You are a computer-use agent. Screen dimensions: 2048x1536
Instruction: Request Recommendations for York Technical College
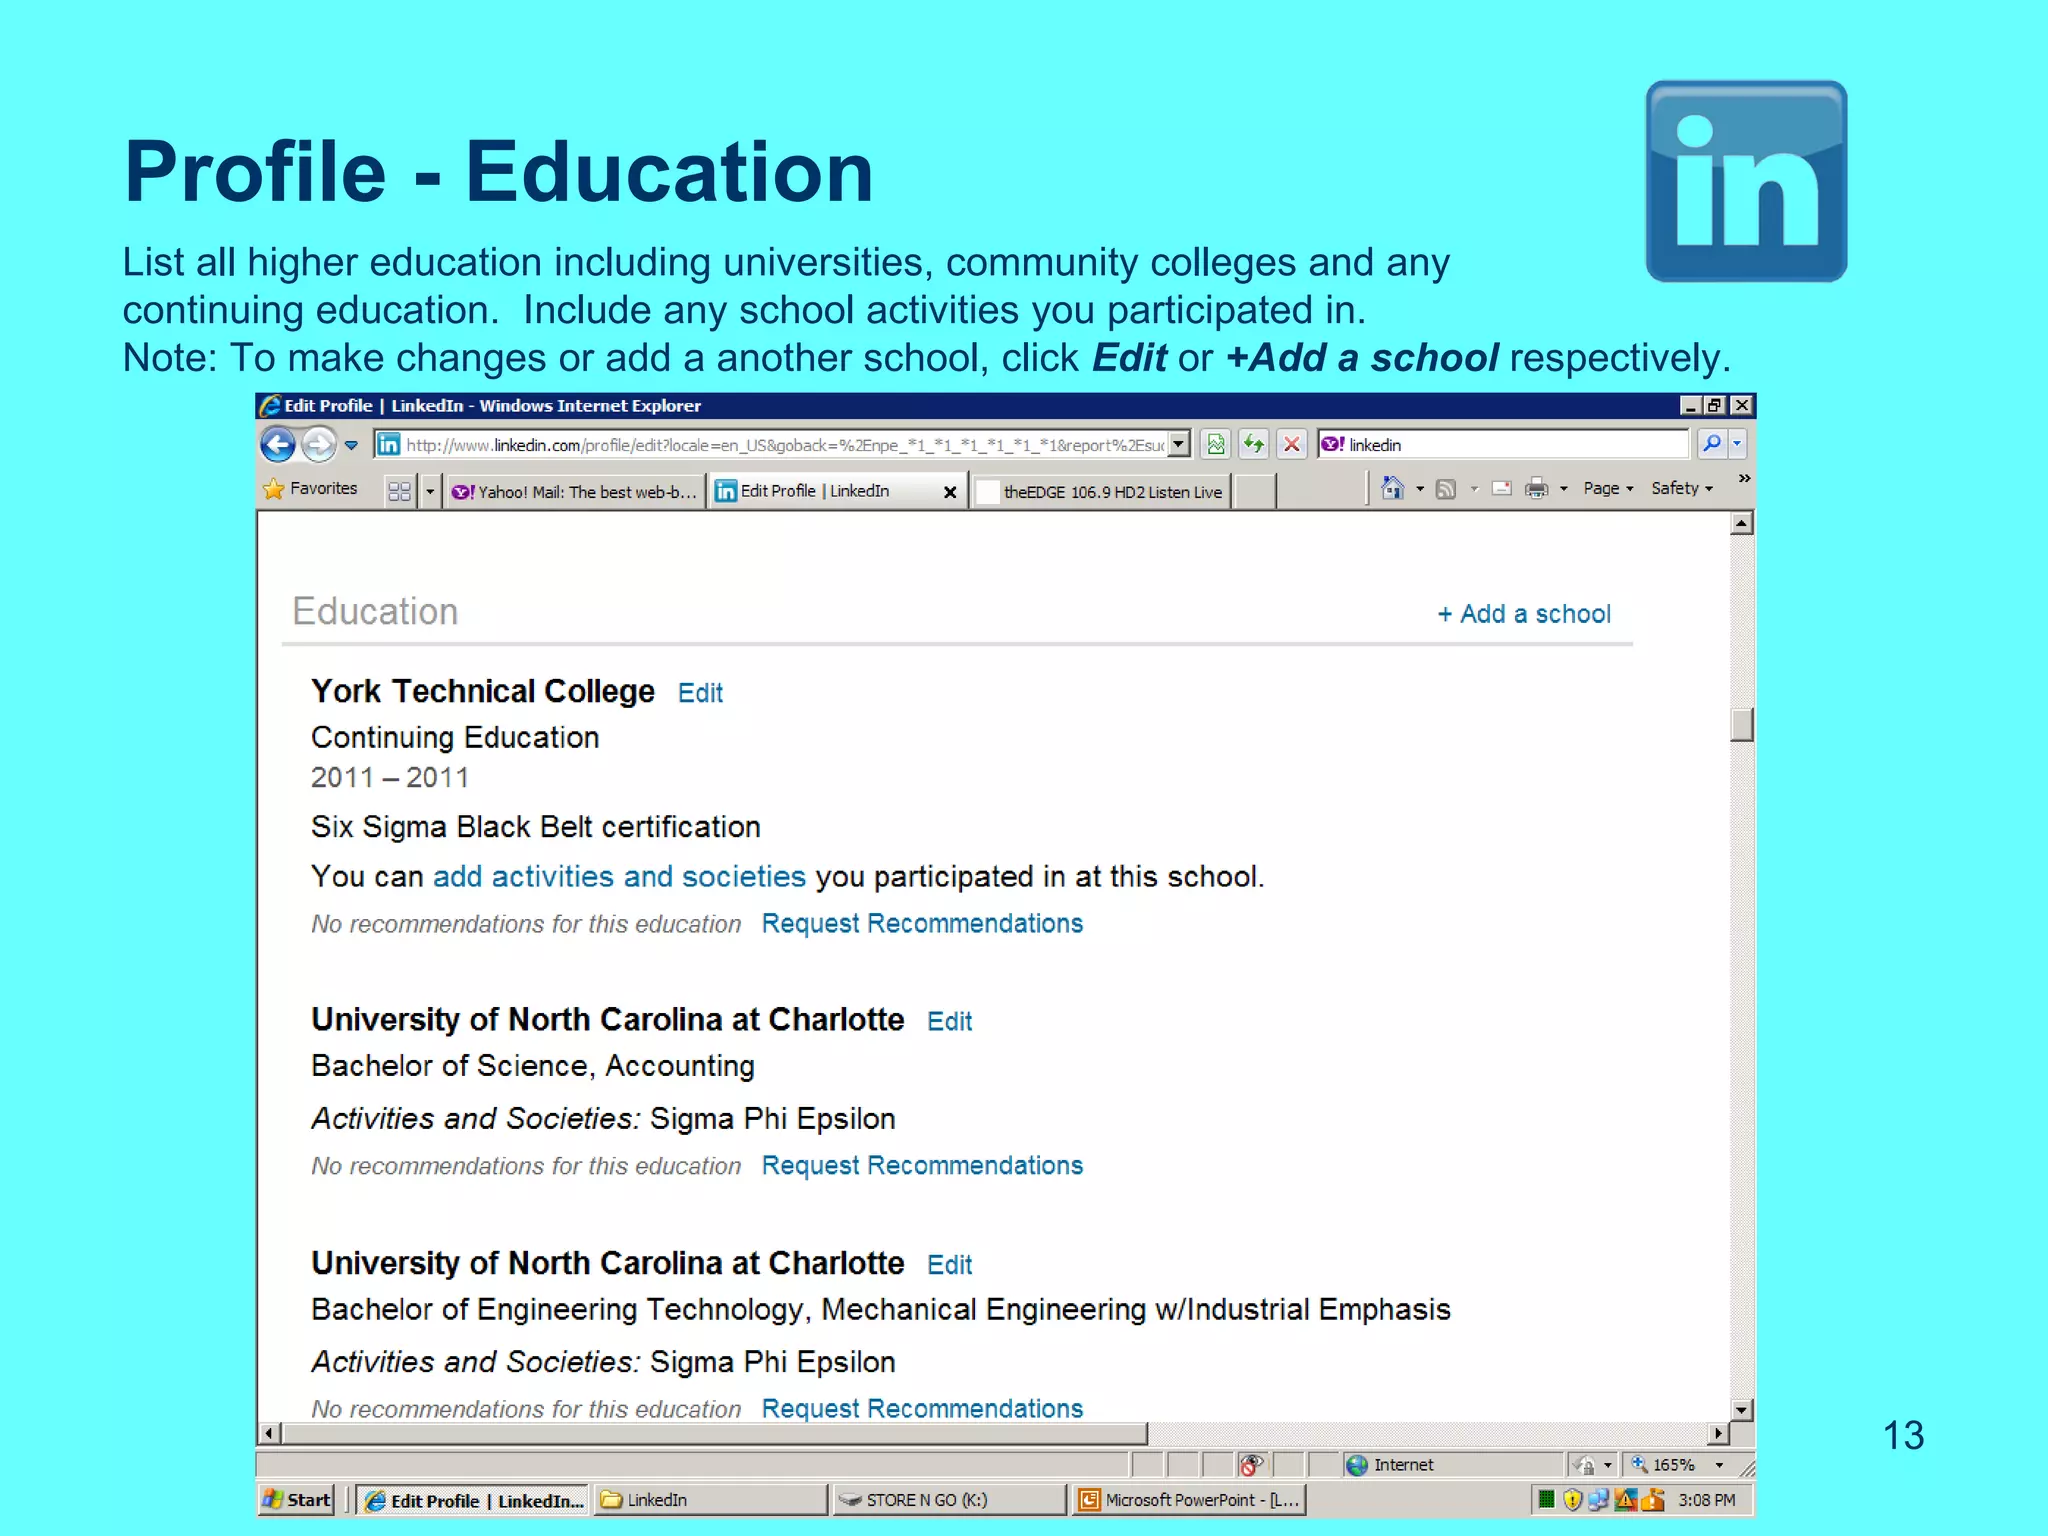click(x=922, y=924)
